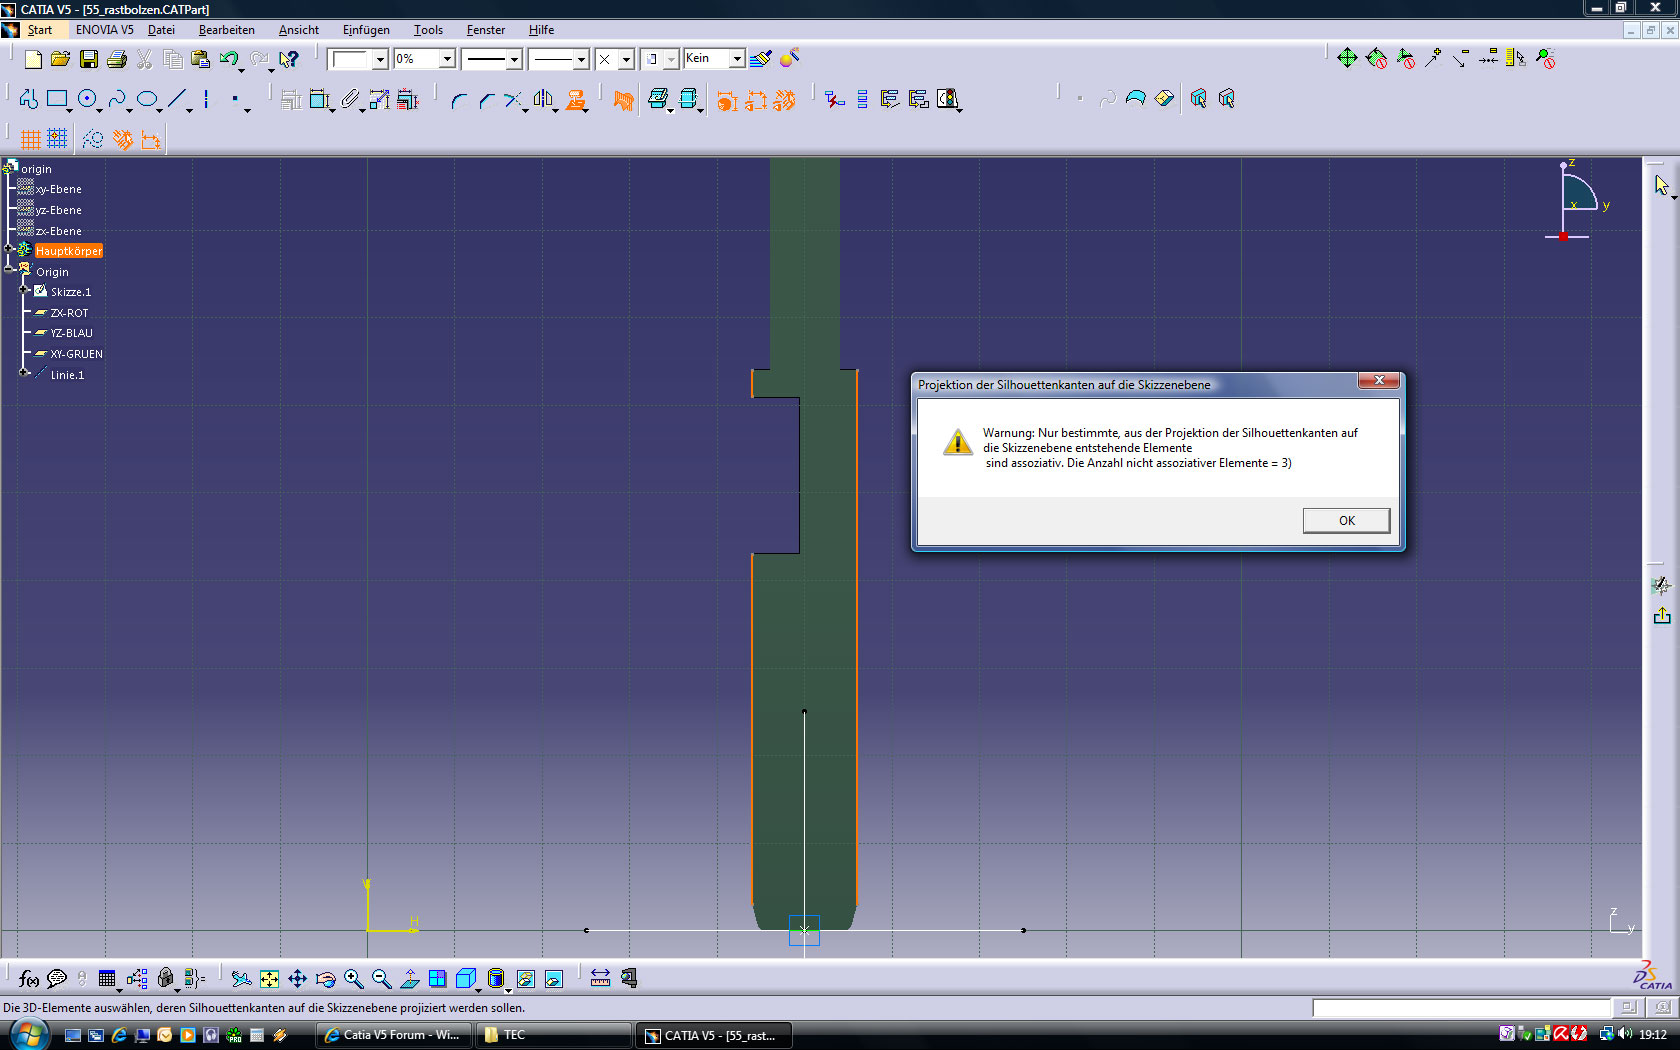
Task: Click the What's This help pointer icon
Action: 289,59
